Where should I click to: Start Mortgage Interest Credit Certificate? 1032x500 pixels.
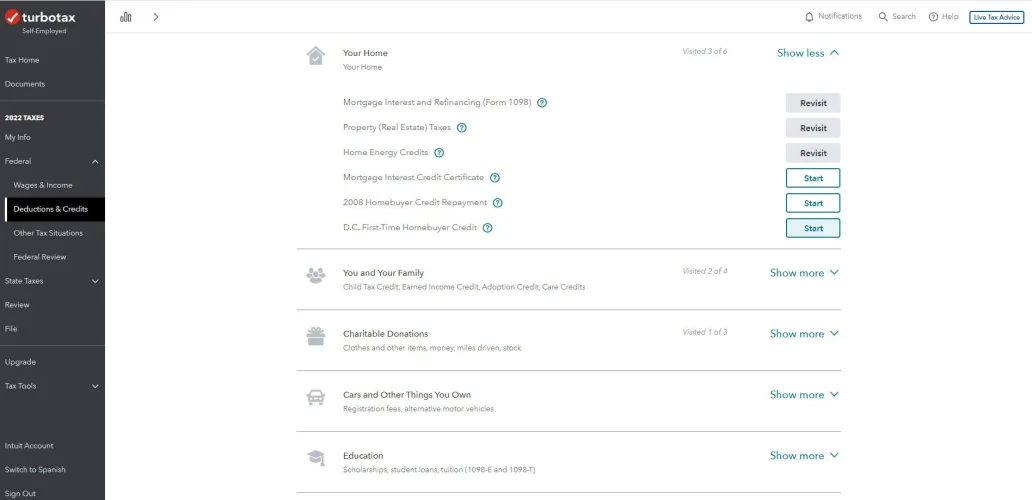tap(813, 178)
